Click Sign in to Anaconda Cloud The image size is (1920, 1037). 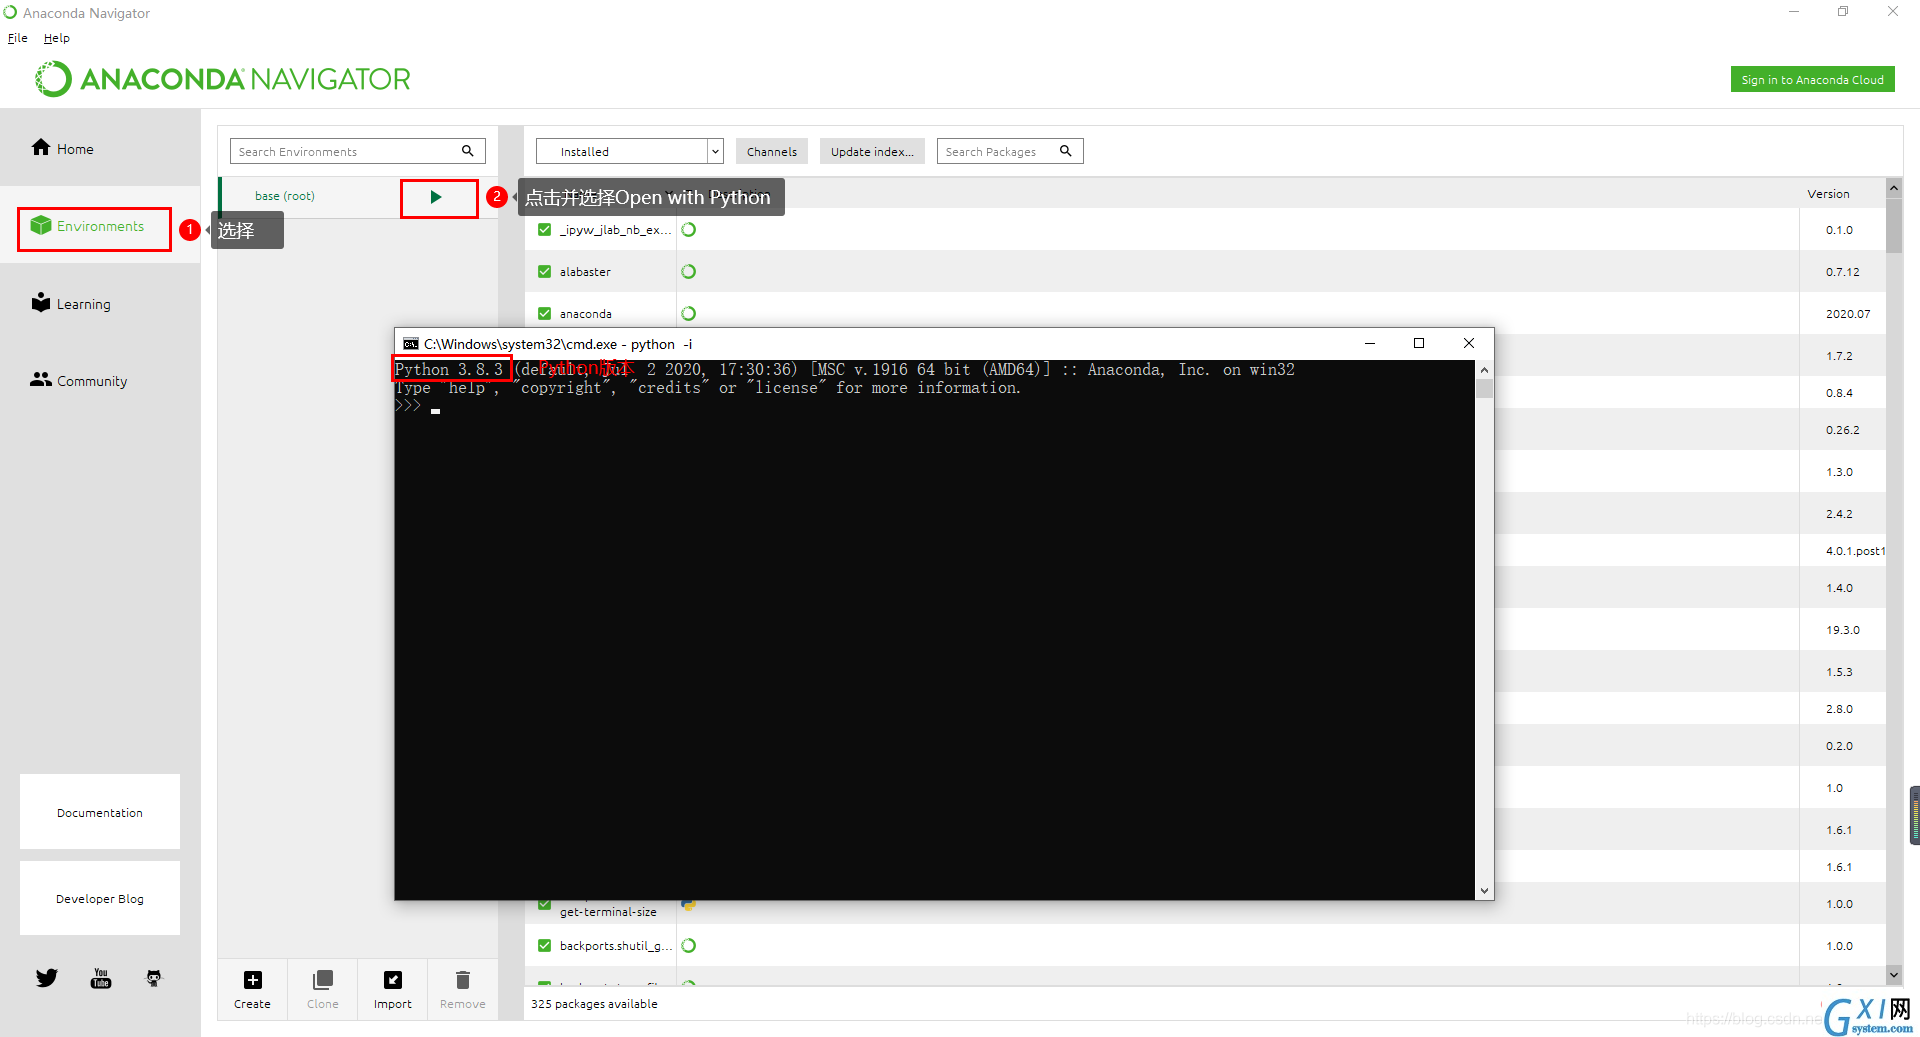1812,80
